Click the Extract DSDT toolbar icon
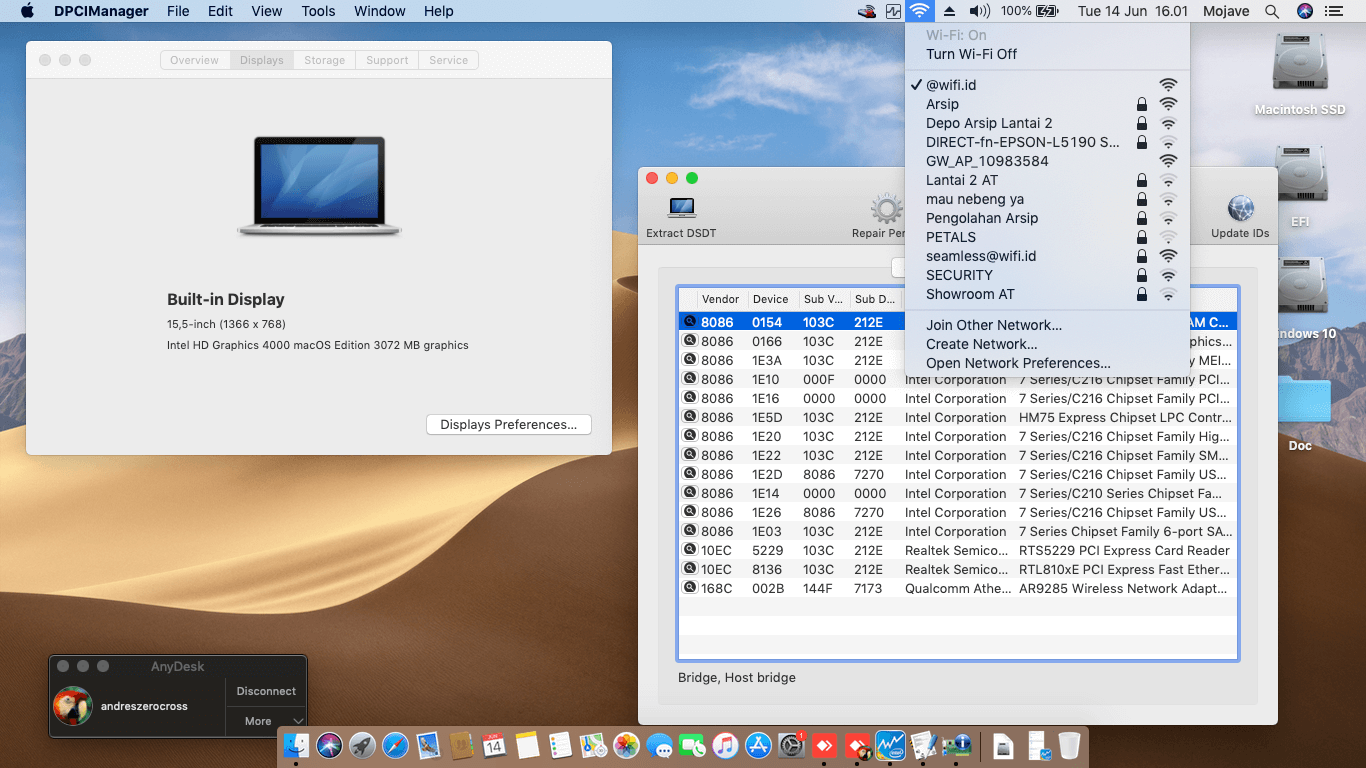Viewport: 1366px width, 768px height. click(681, 208)
